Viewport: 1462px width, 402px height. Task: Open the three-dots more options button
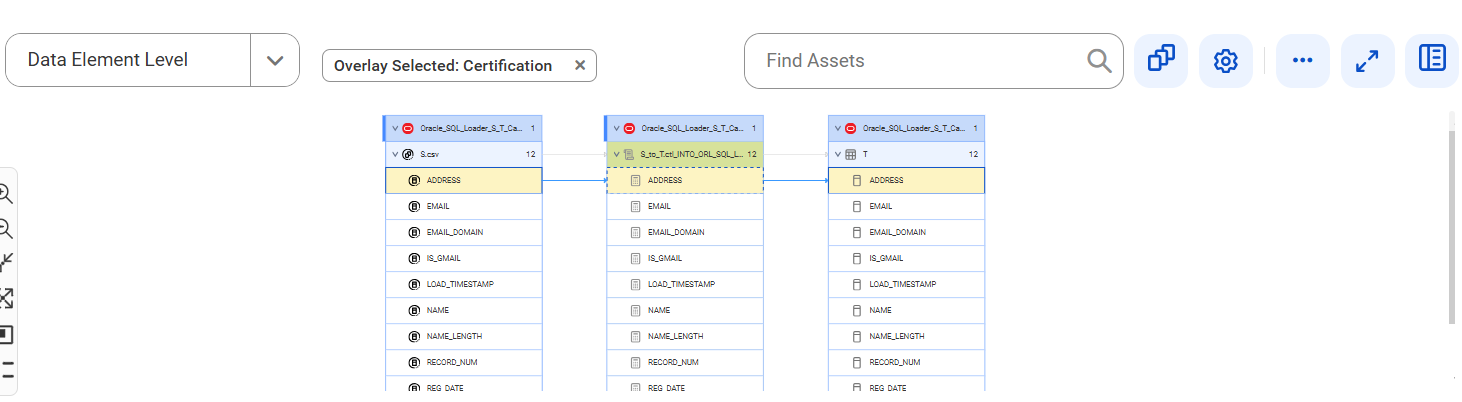pos(1302,60)
